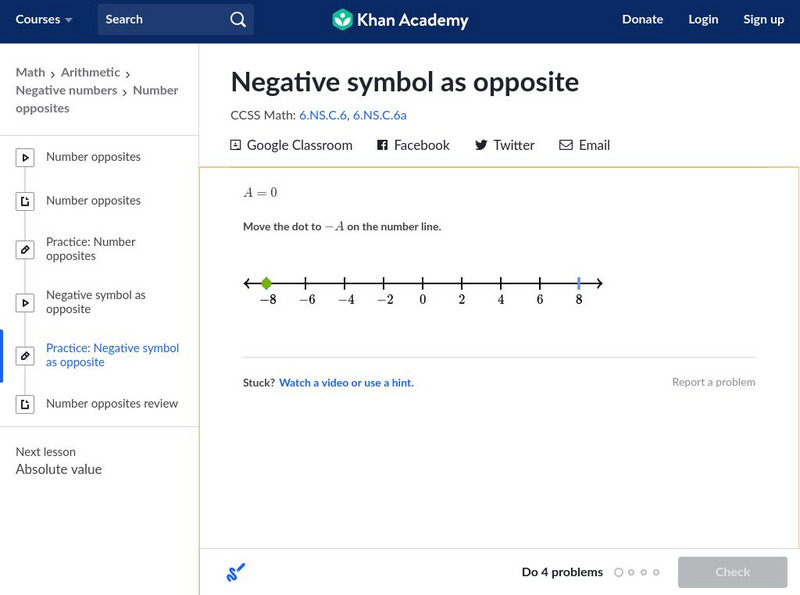Click the Negative numbers breadcrumb

(x=66, y=90)
